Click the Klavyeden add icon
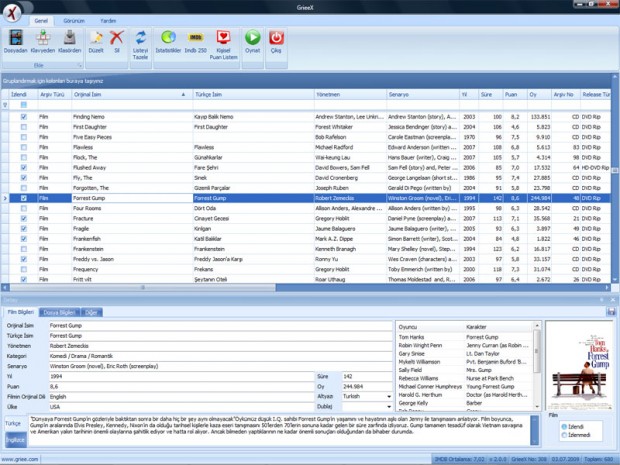The image size is (620, 465). (43, 38)
